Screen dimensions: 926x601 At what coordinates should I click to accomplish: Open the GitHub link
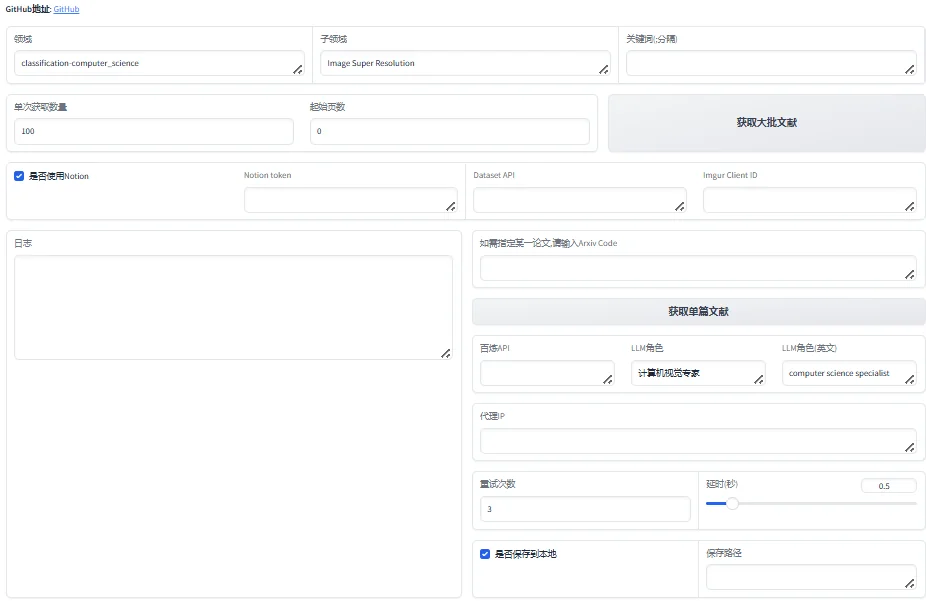tap(66, 9)
